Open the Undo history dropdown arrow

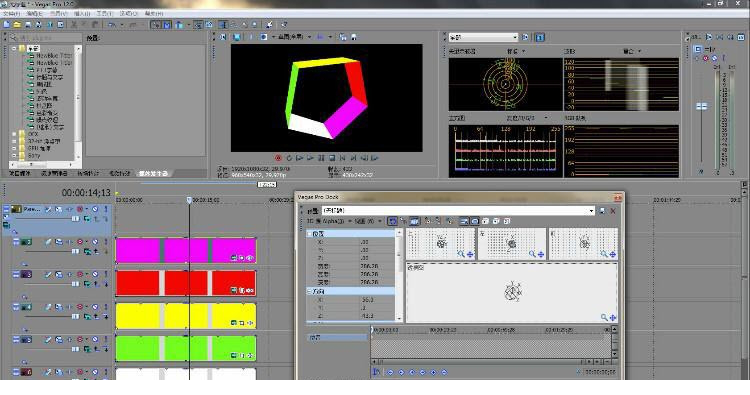[x=121, y=24]
